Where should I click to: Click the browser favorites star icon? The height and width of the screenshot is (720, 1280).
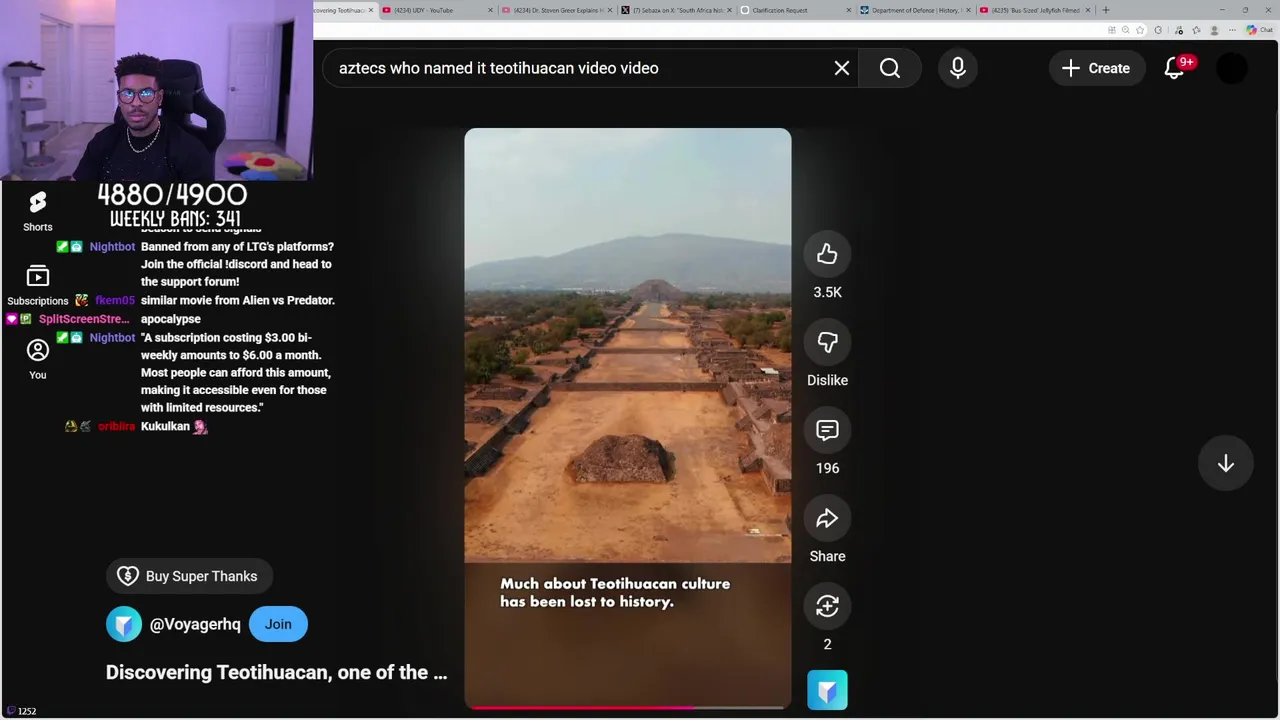[1140, 30]
